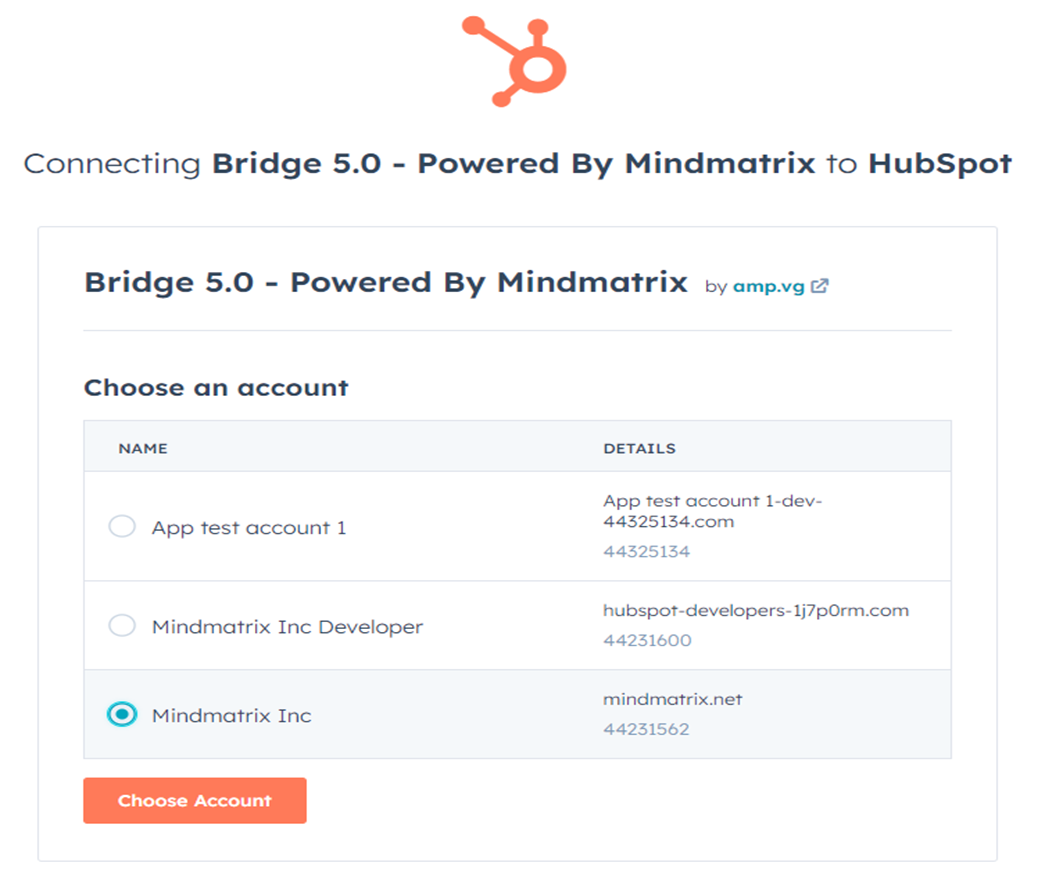Click the Mindmatrix Inc Developer name label
The height and width of the screenshot is (886, 1045).
pyautogui.click(x=287, y=627)
